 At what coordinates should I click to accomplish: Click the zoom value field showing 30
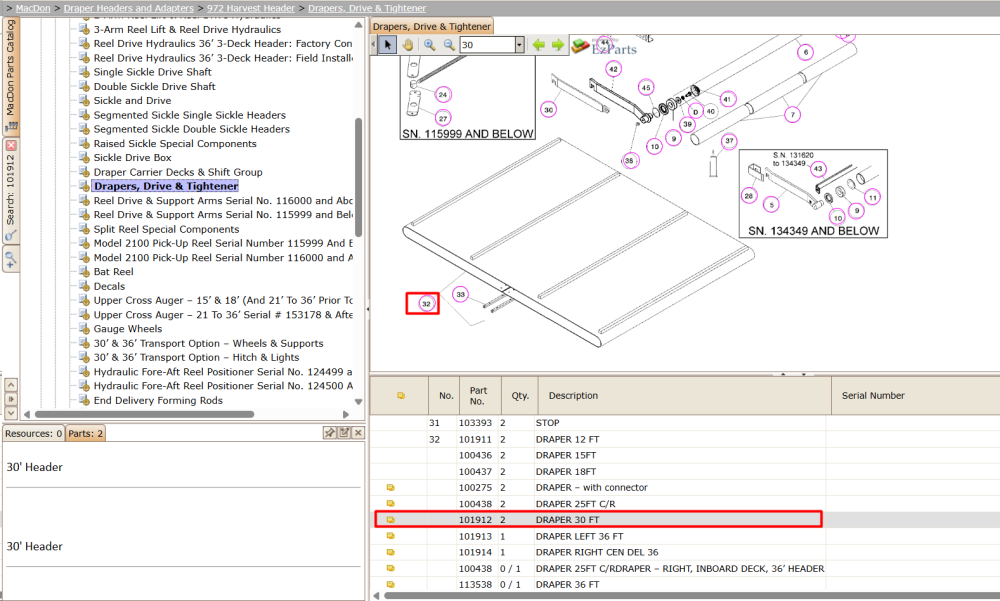487,45
